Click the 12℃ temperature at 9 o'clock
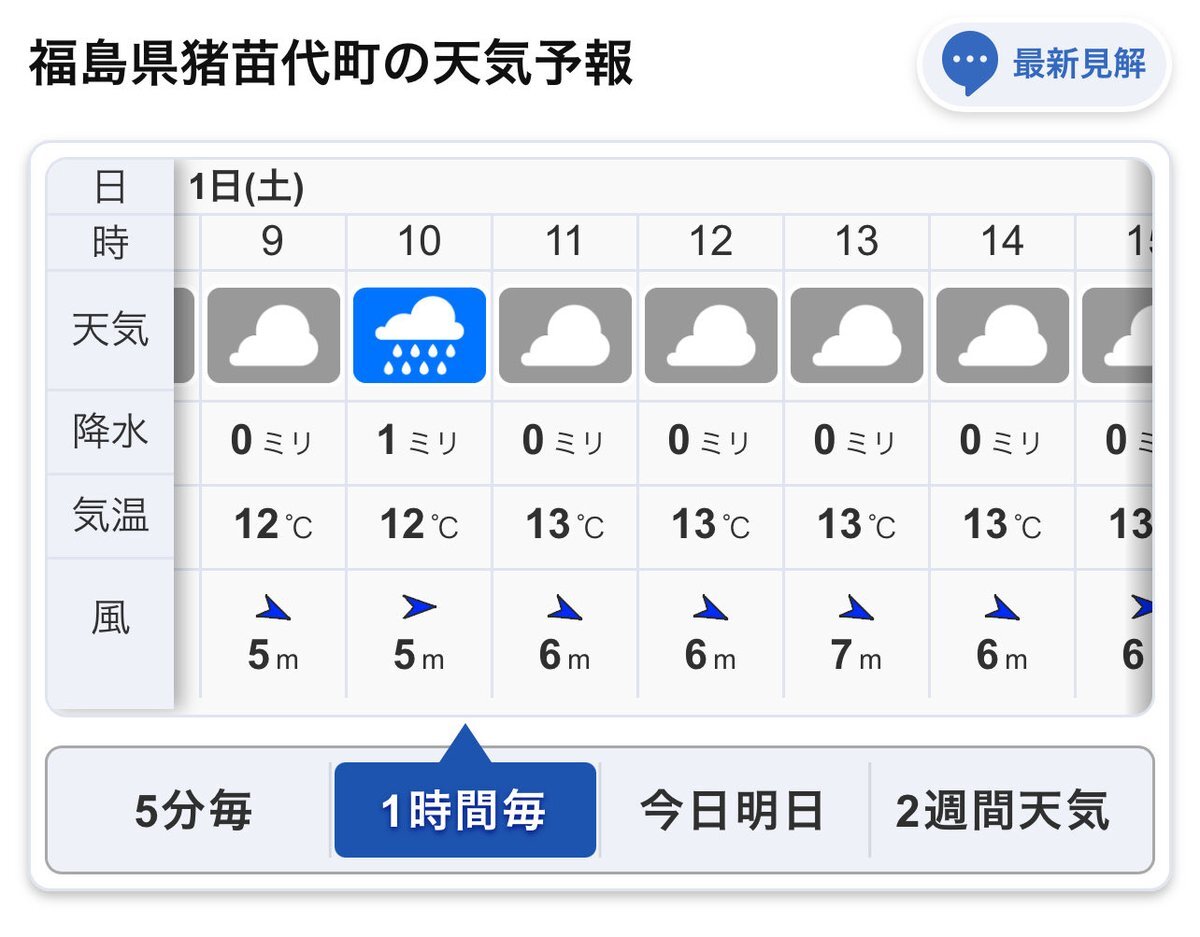Image resolution: width=1200 pixels, height=937 pixels. tap(273, 524)
